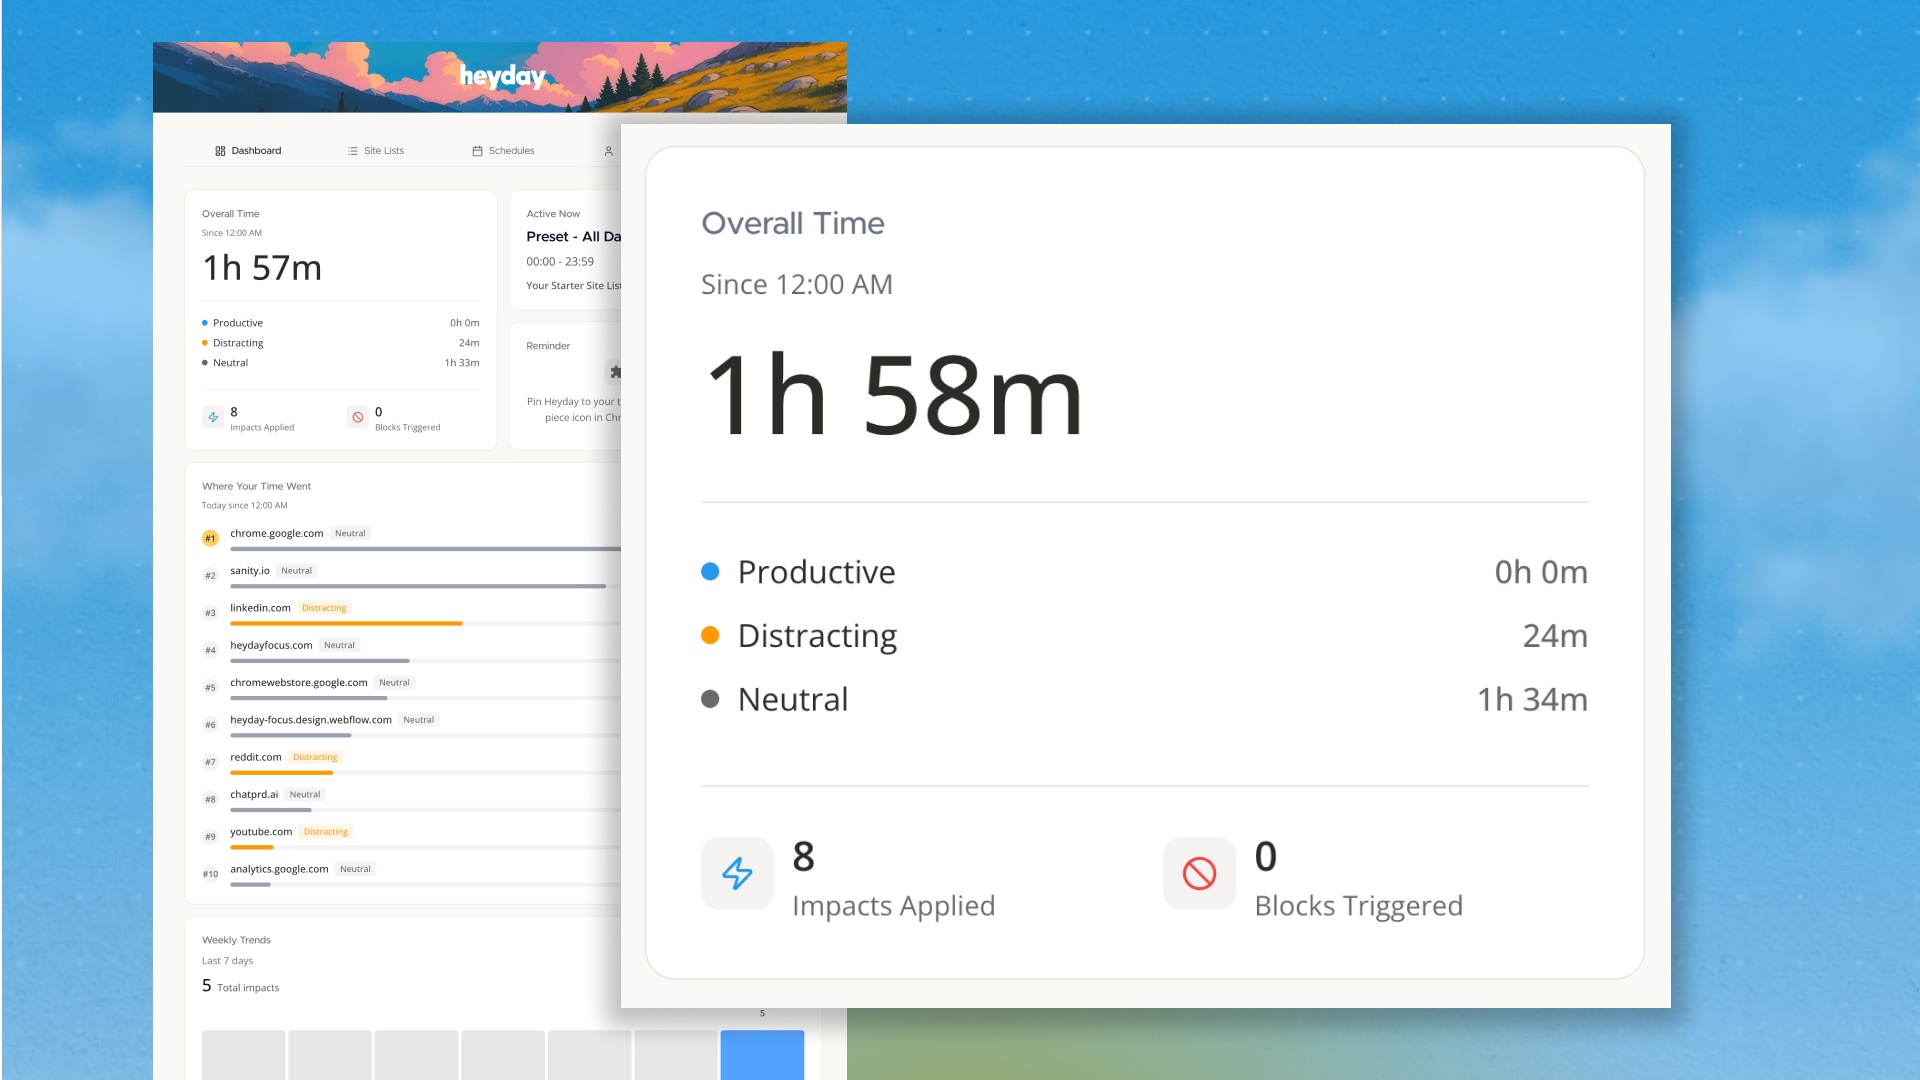1920x1080 pixels.
Task: Click the user profile icon in nav bar
Action: [608, 151]
